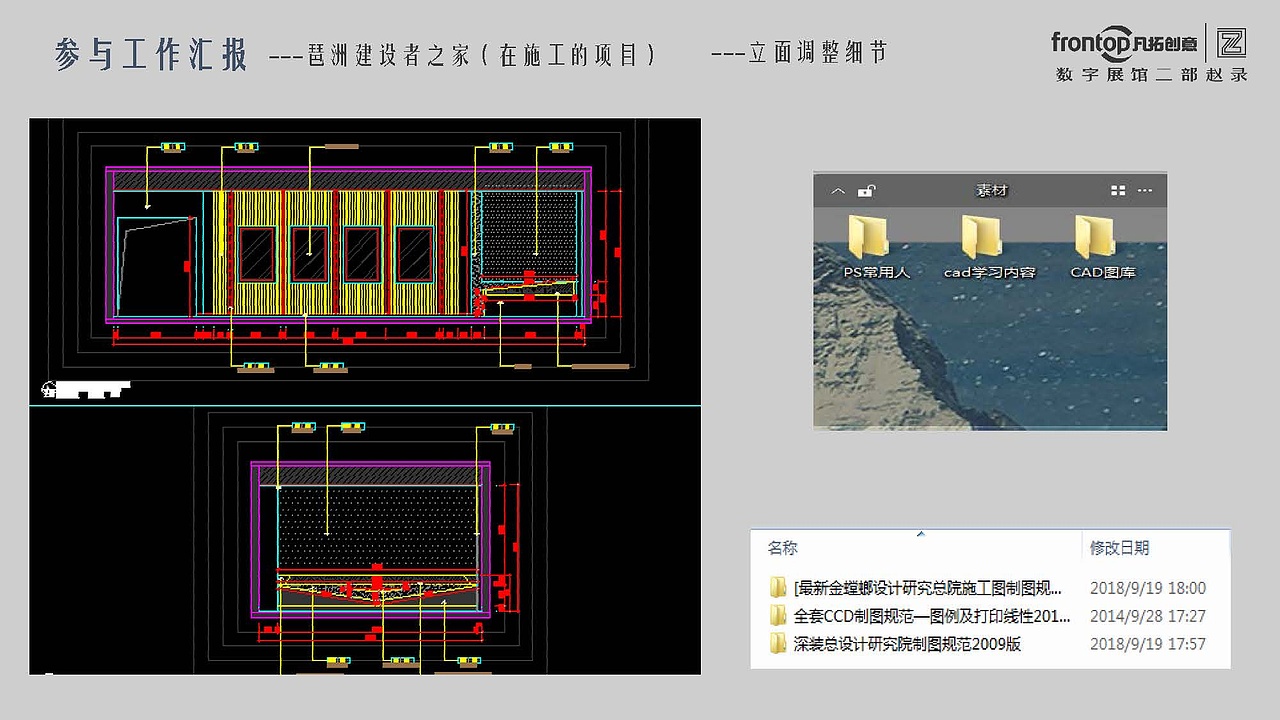Open the ⋯ overflow menu on 素材 panel
The image size is (1280, 720).
[1146, 190]
